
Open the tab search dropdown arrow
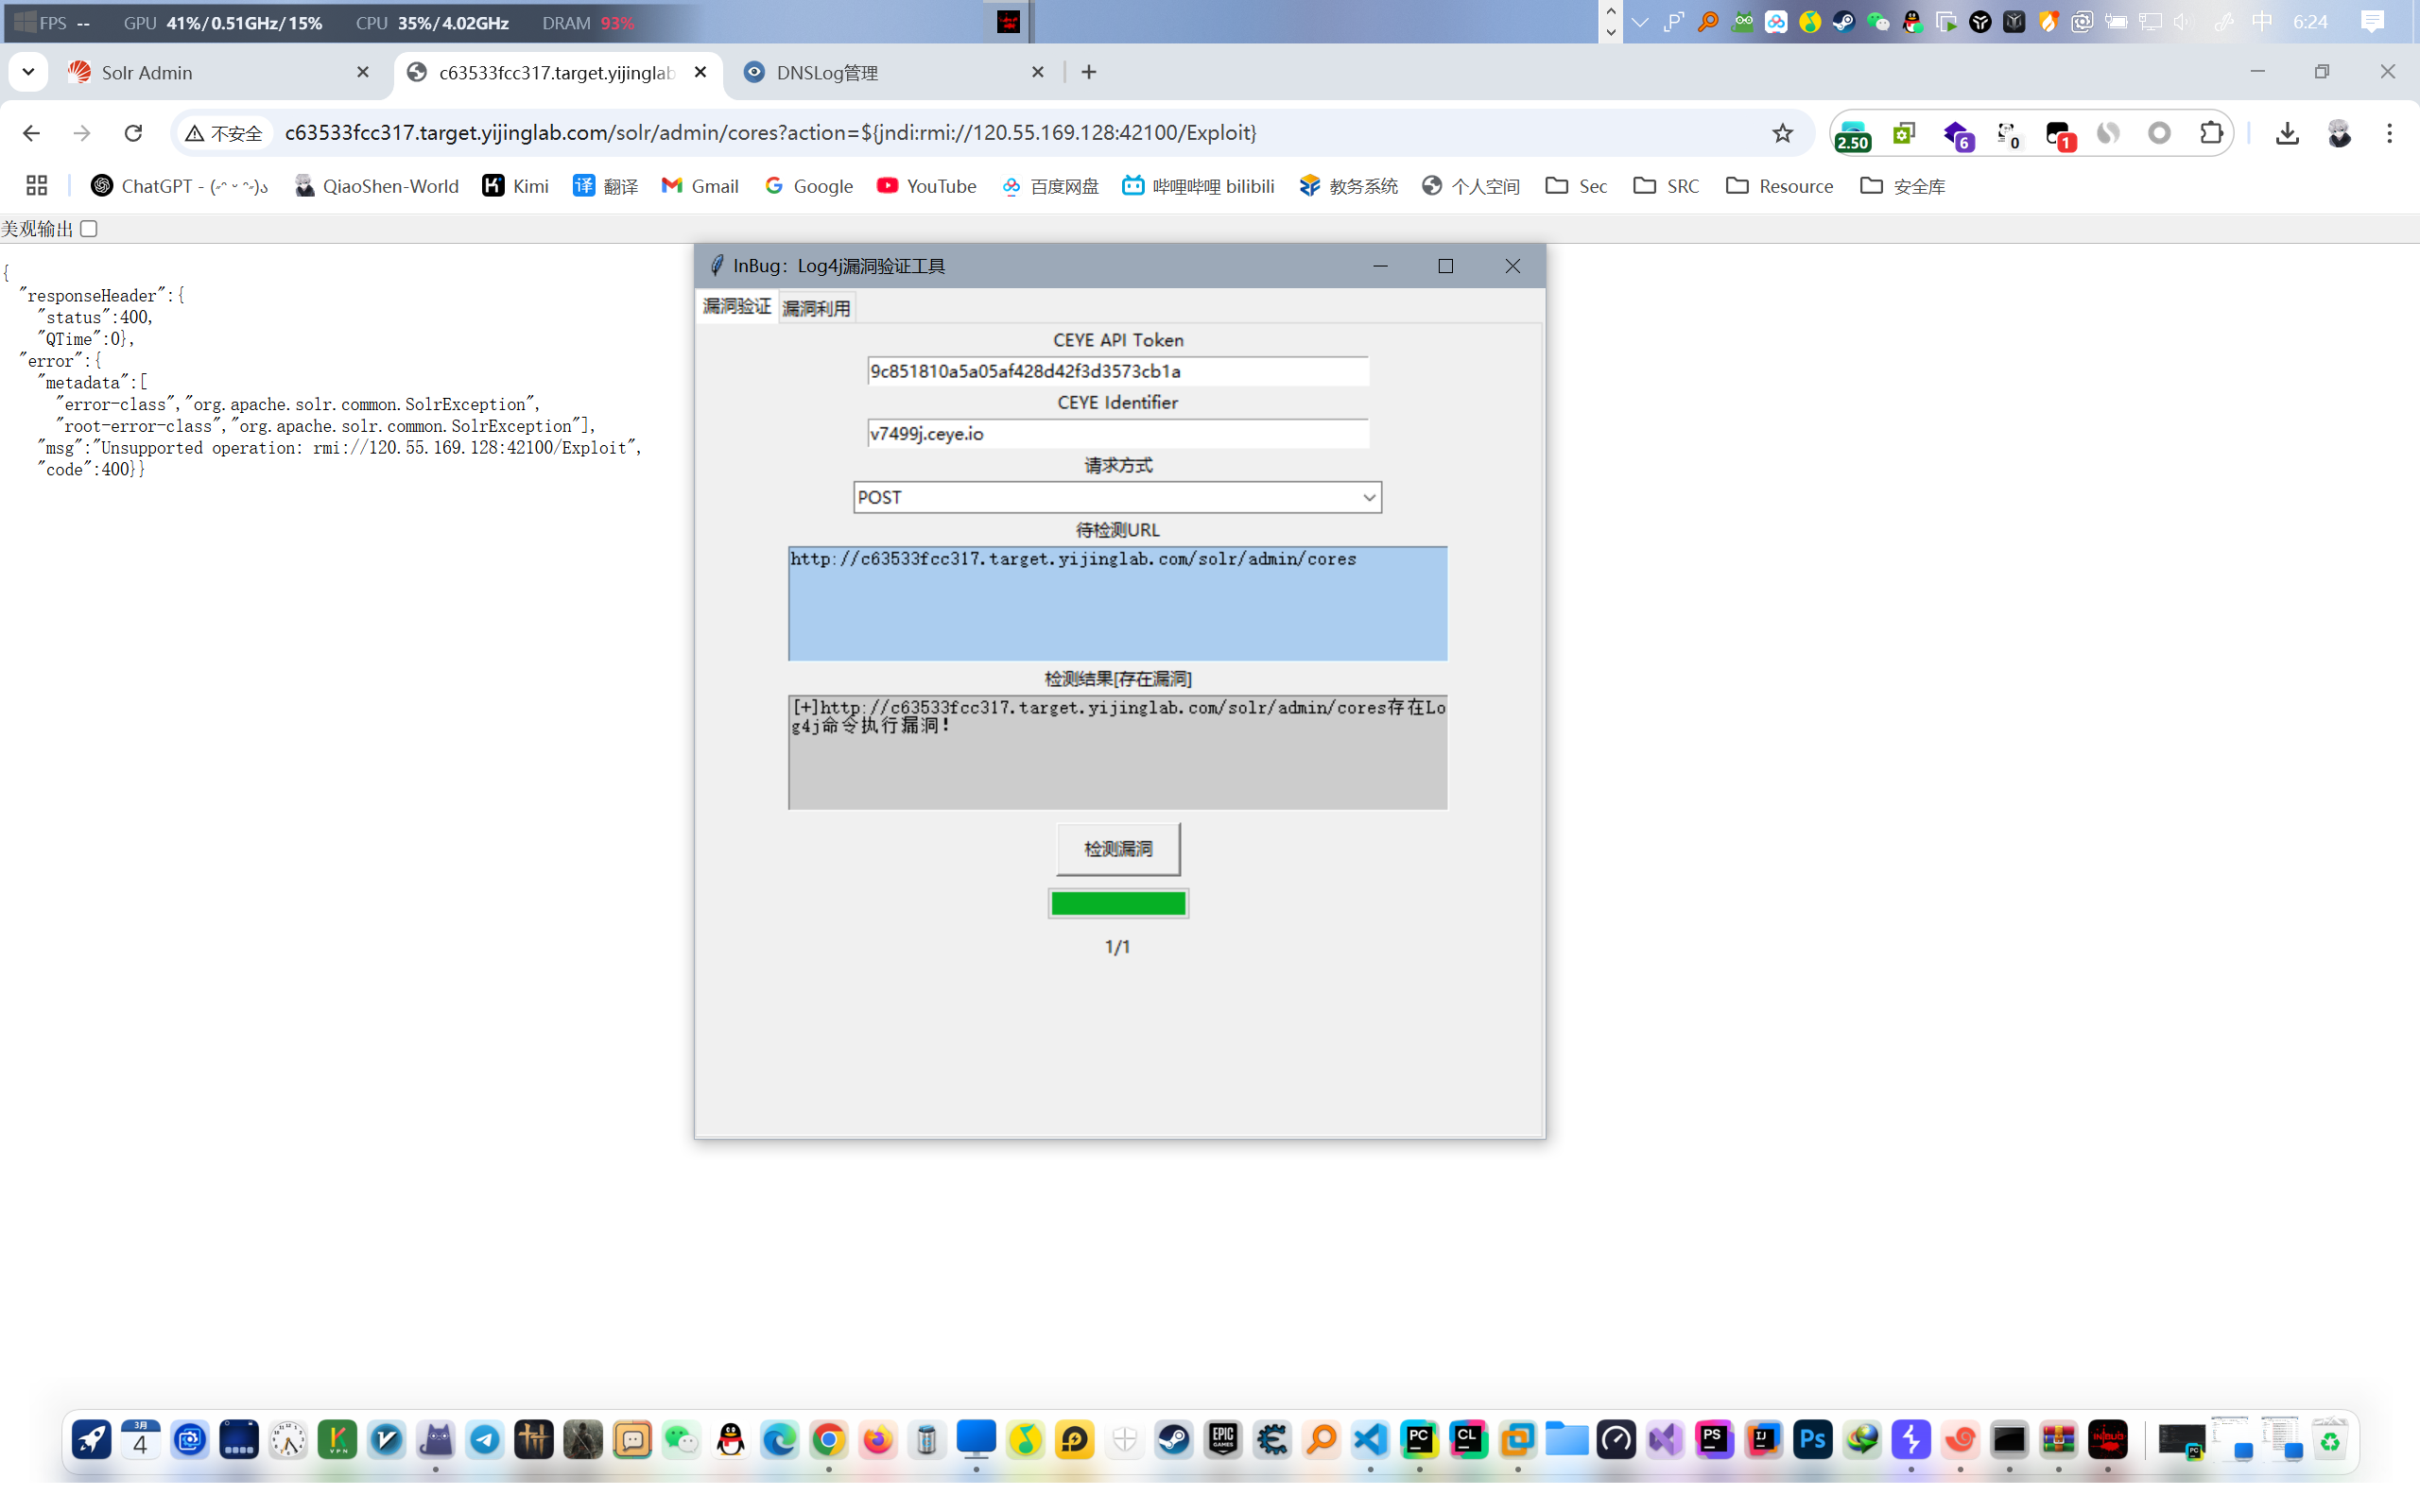coord(28,72)
